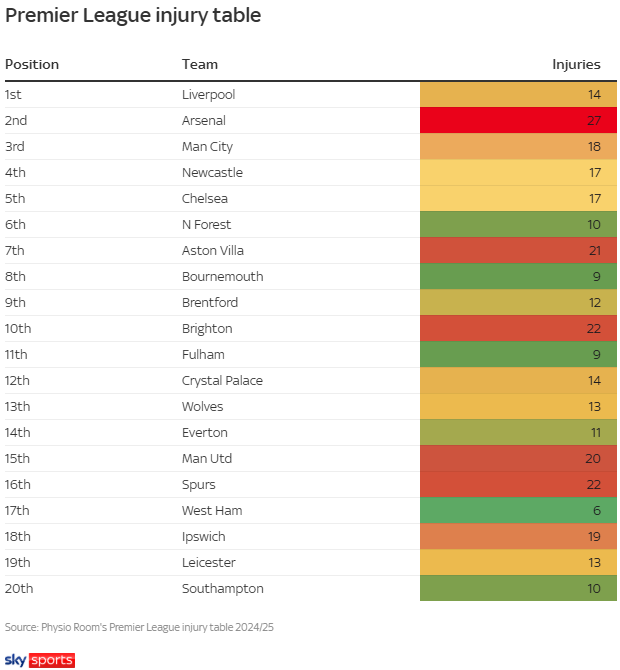Click the Position column header
Viewport: 620px width, 670px height.
click(32, 64)
